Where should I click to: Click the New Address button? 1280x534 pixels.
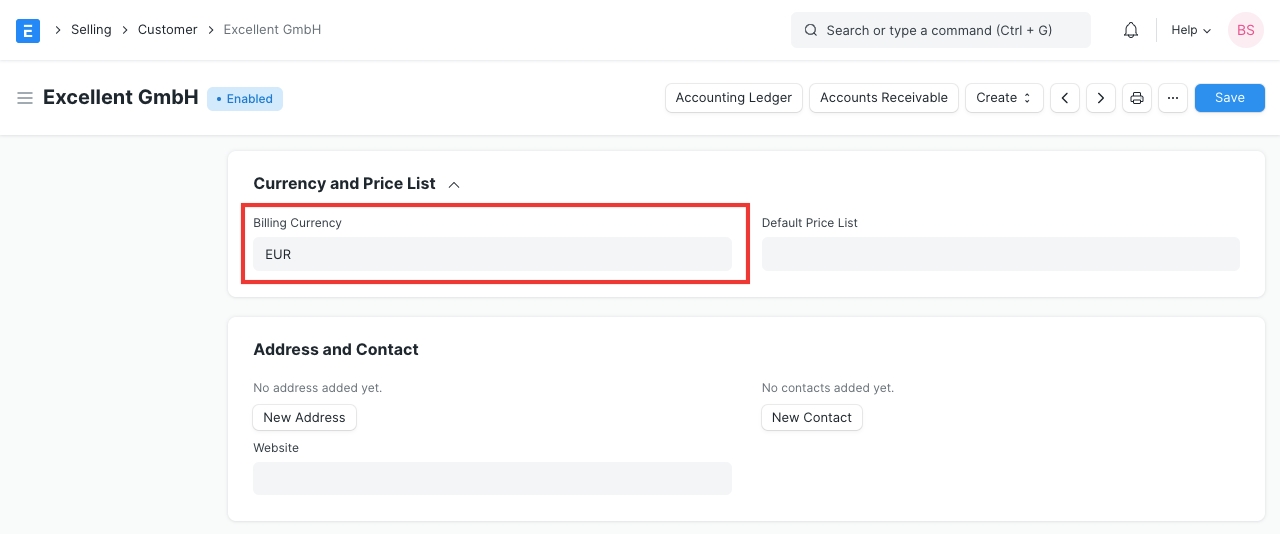tap(304, 418)
